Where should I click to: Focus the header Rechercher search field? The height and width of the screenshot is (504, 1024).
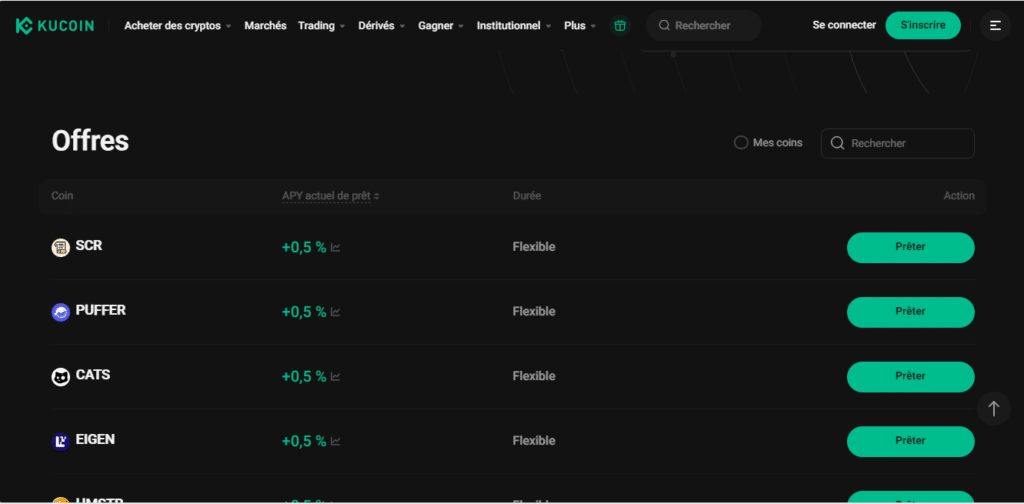[x=704, y=25]
